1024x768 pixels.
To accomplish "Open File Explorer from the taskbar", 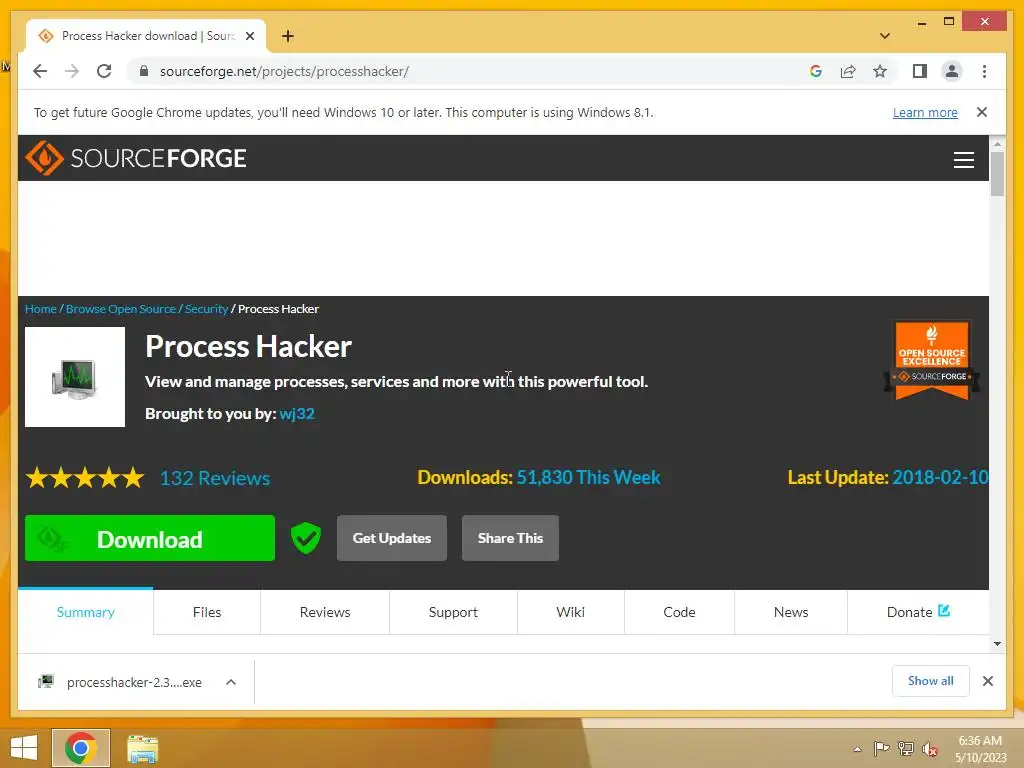I will (x=142, y=748).
